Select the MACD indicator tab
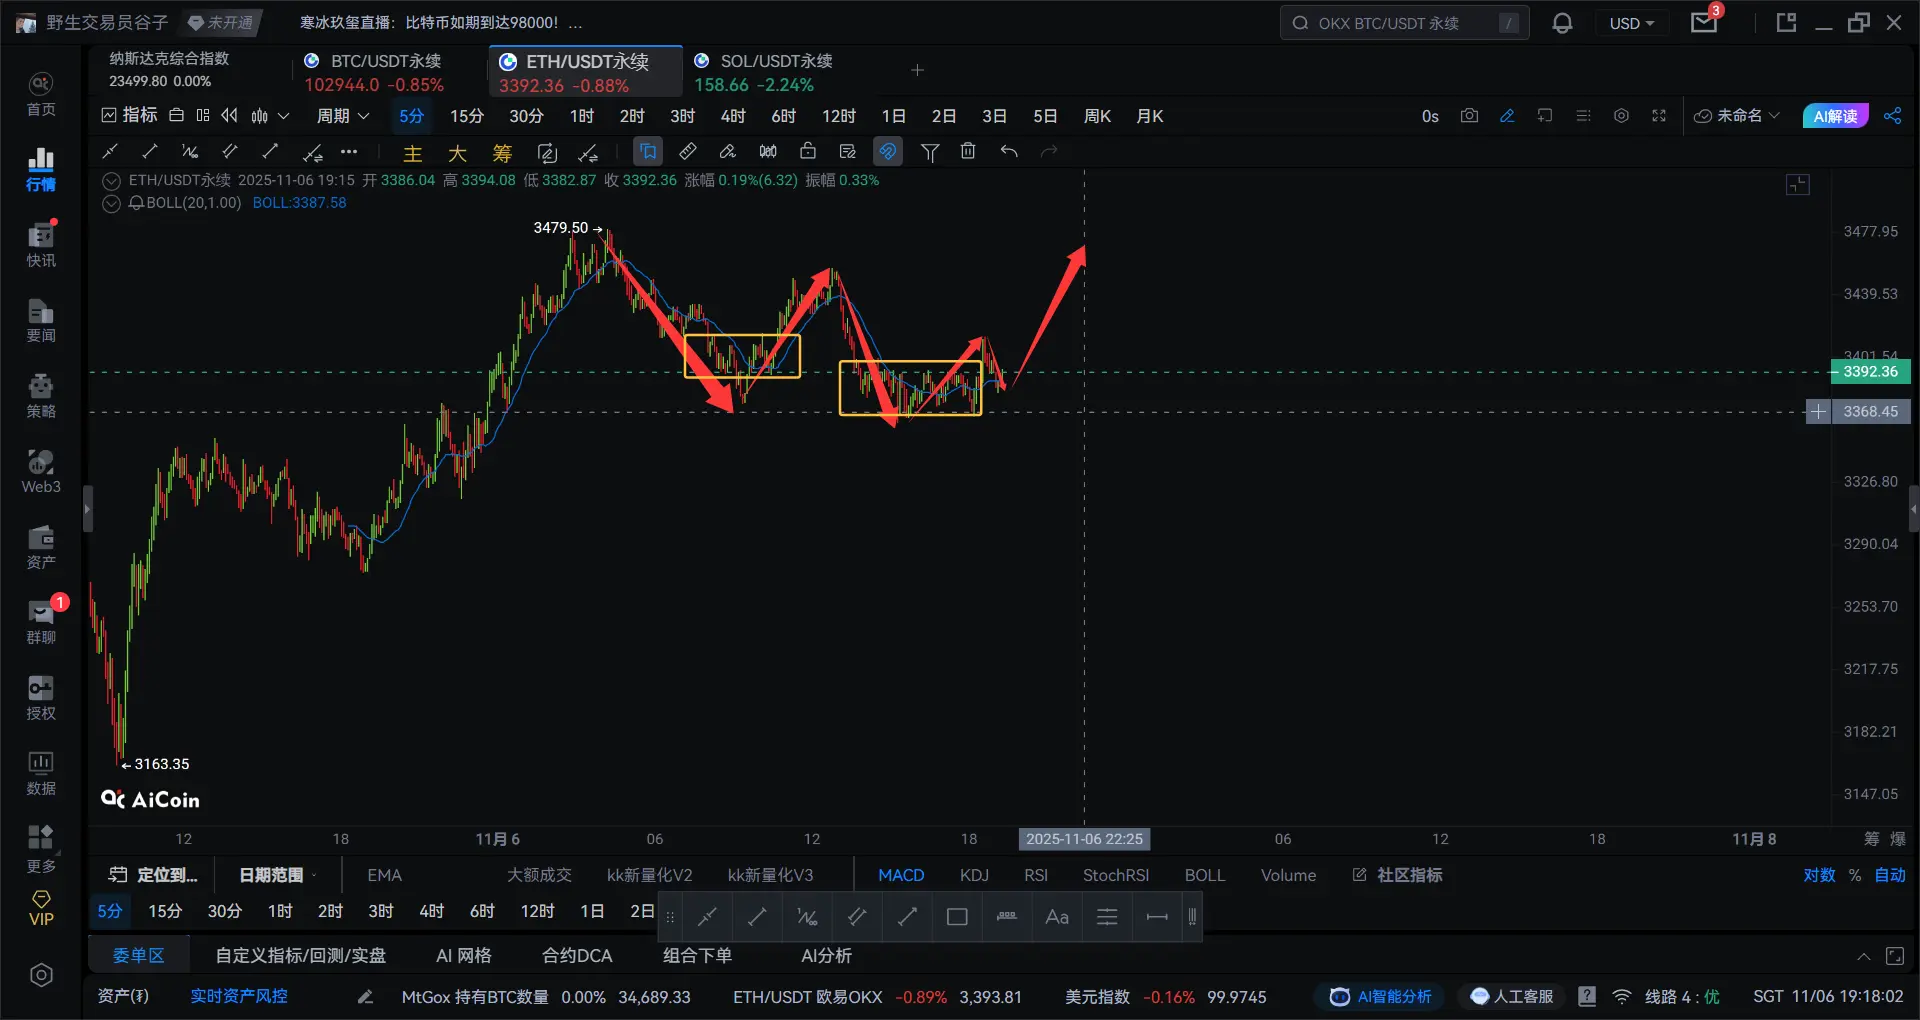1920x1020 pixels. pos(901,875)
